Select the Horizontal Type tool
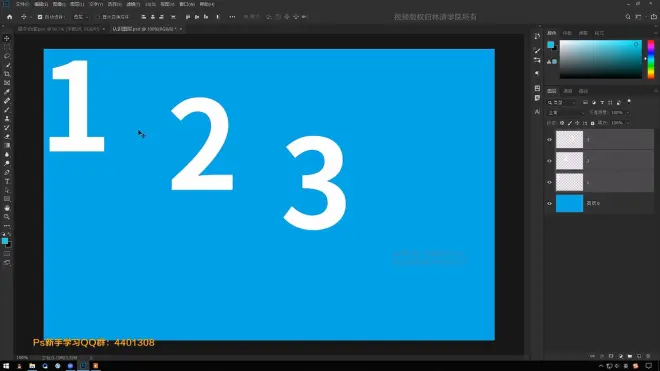 tap(7, 181)
